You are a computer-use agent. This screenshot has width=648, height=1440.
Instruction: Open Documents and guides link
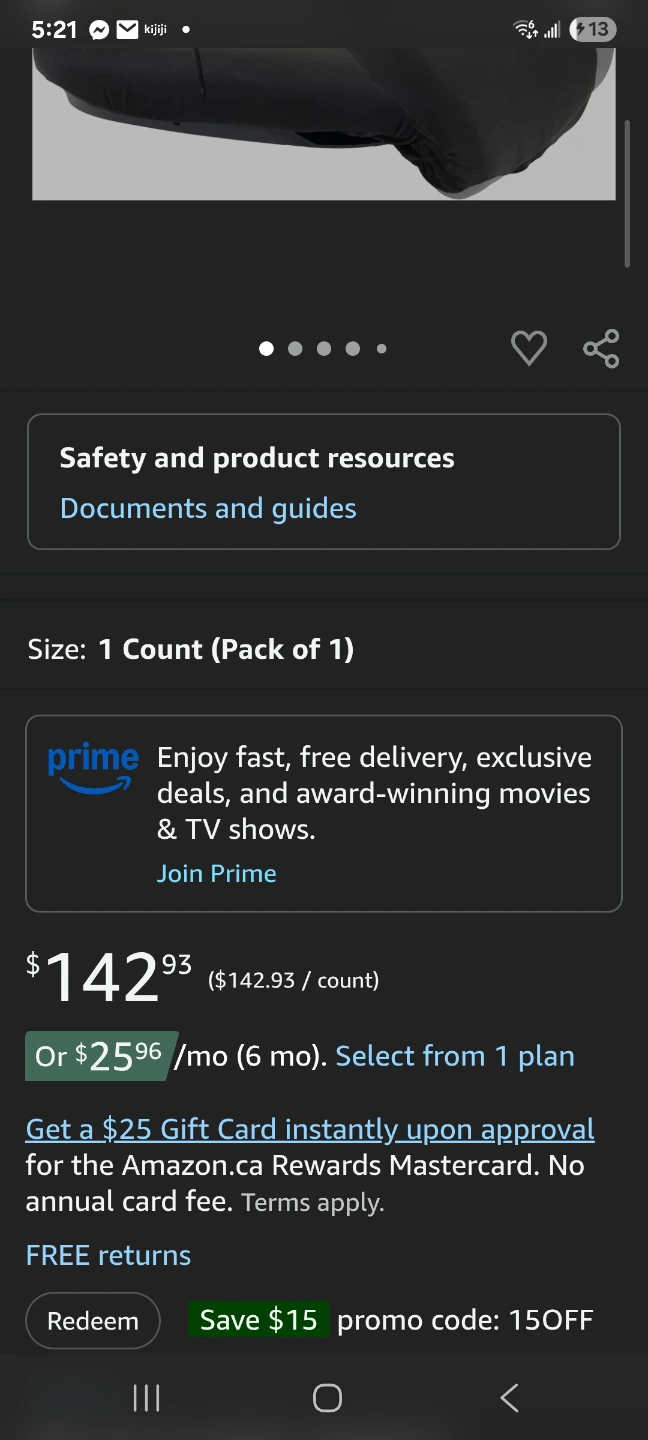coord(208,508)
